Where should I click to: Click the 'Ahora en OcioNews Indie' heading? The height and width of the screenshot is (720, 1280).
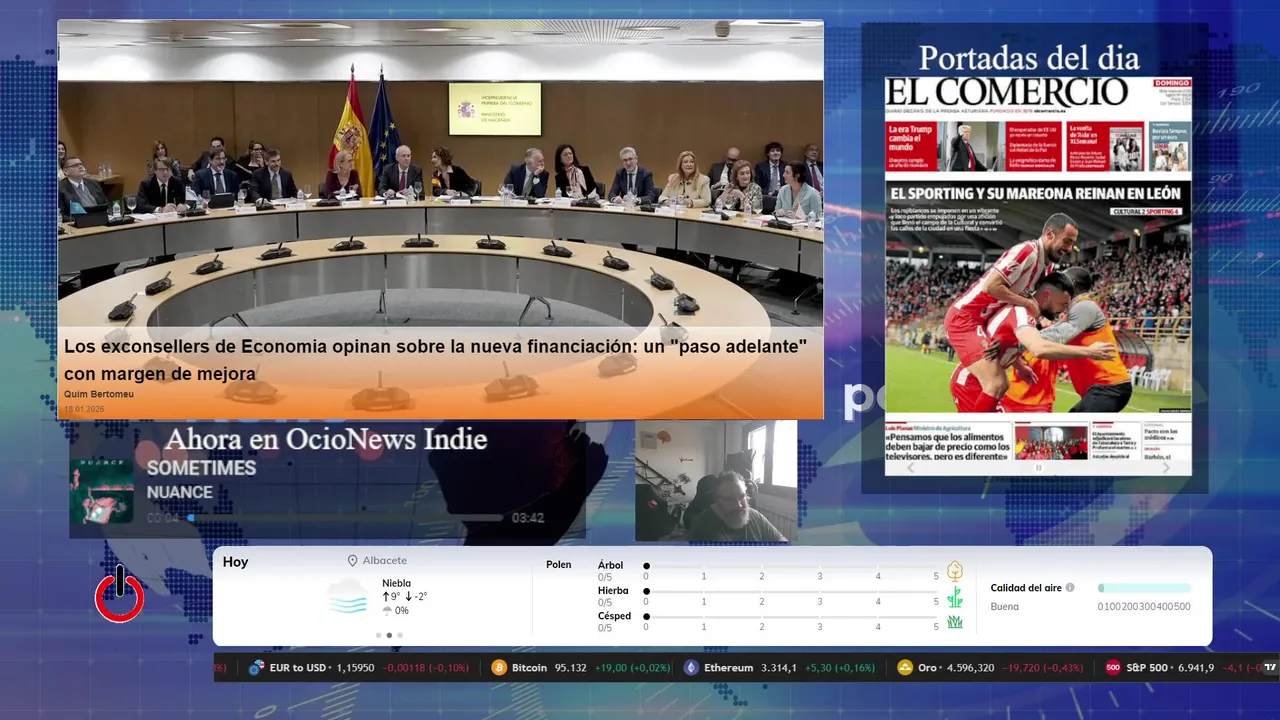(x=326, y=439)
